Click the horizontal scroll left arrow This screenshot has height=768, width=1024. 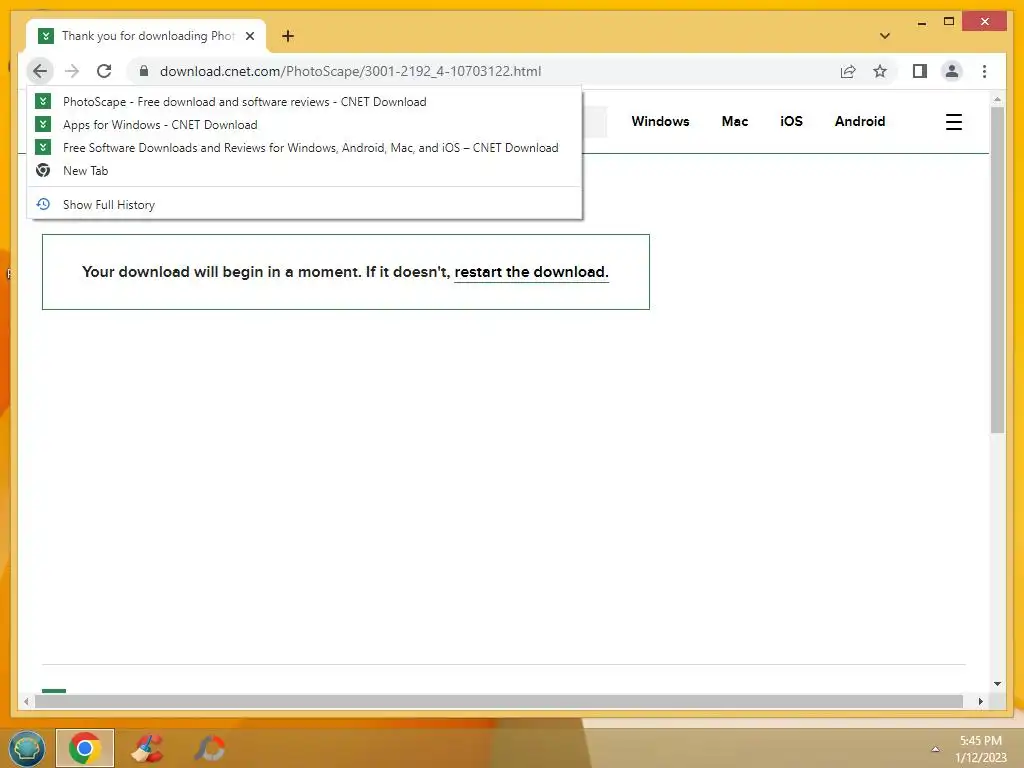pyautogui.click(x=26, y=701)
